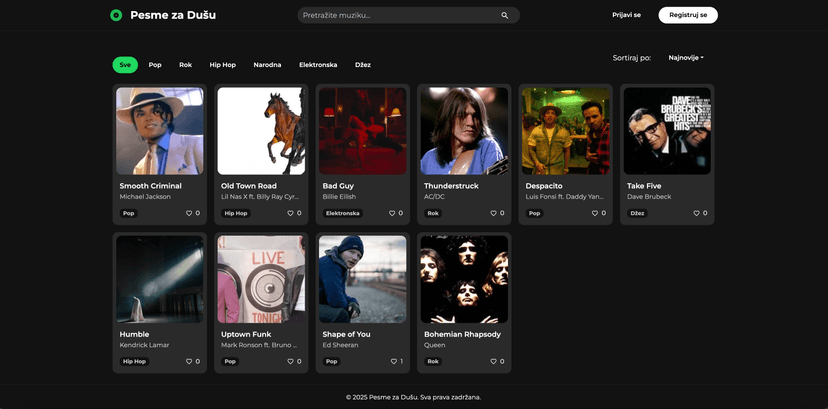This screenshot has height=409, width=828.
Task: Open Smooth Criminal album cover
Action: [x=159, y=131]
